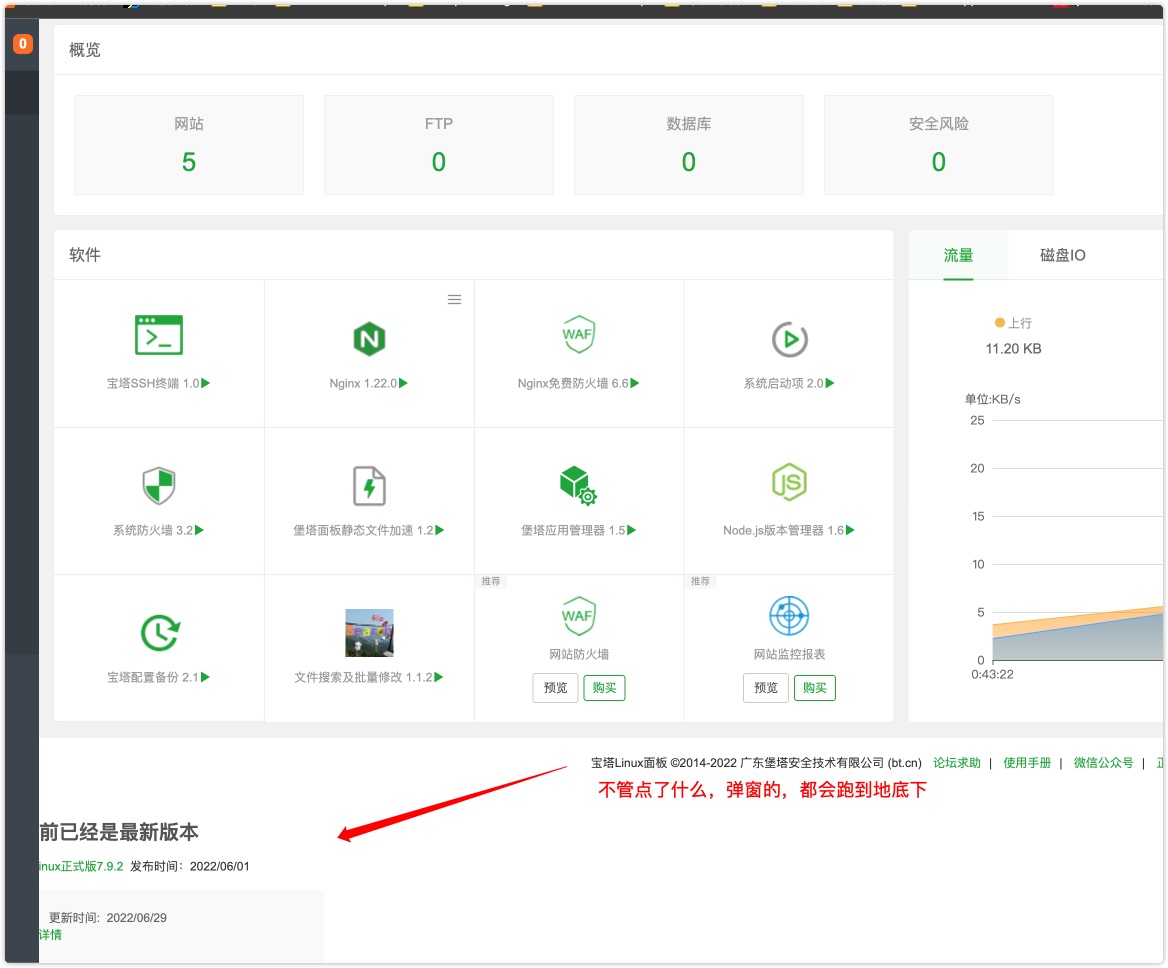The height and width of the screenshot is (968, 1168).
Task: Click the 发布时间: 2022/06/01 text
Action: (x=190, y=866)
